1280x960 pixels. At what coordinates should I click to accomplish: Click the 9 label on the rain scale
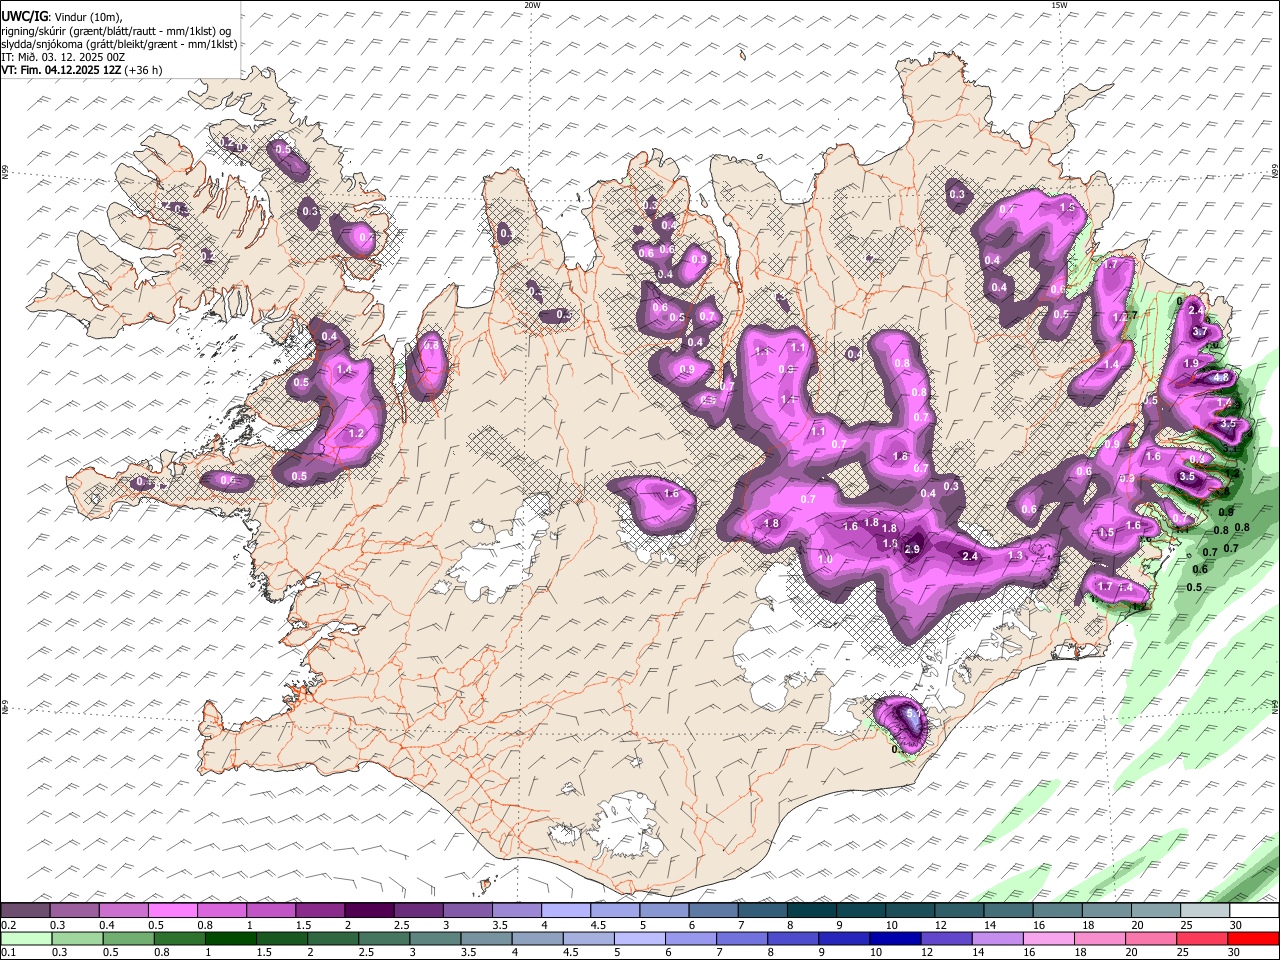pyautogui.click(x=824, y=952)
